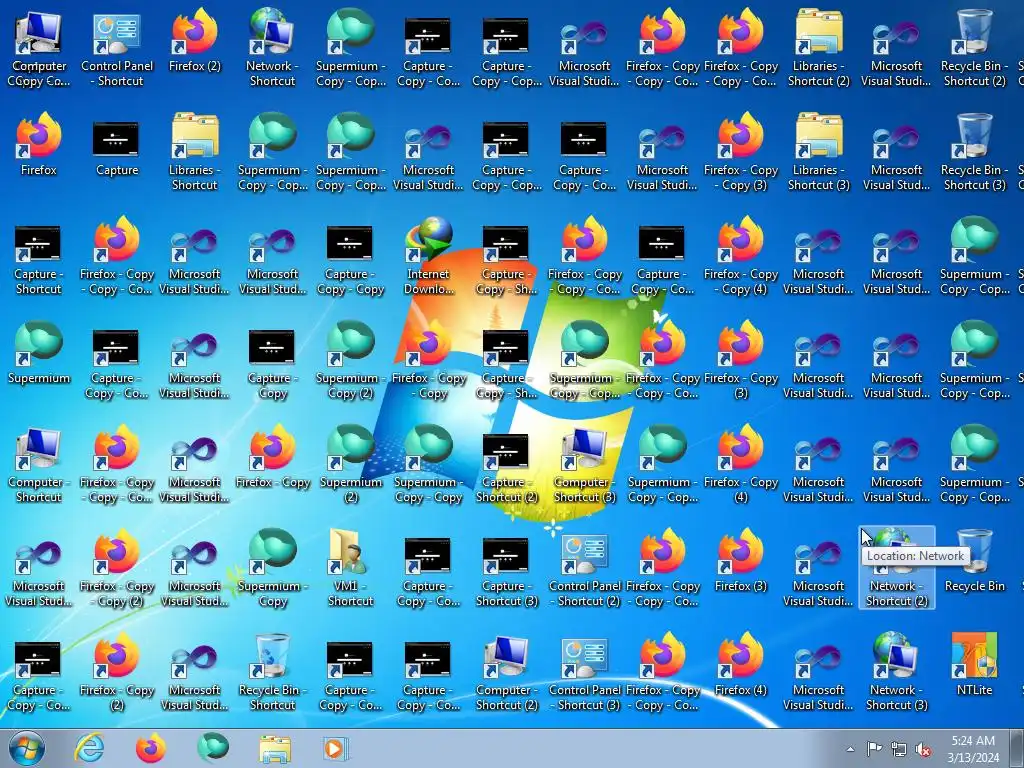Select the Computer - Shortcut (3) icon

[x=584, y=463]
